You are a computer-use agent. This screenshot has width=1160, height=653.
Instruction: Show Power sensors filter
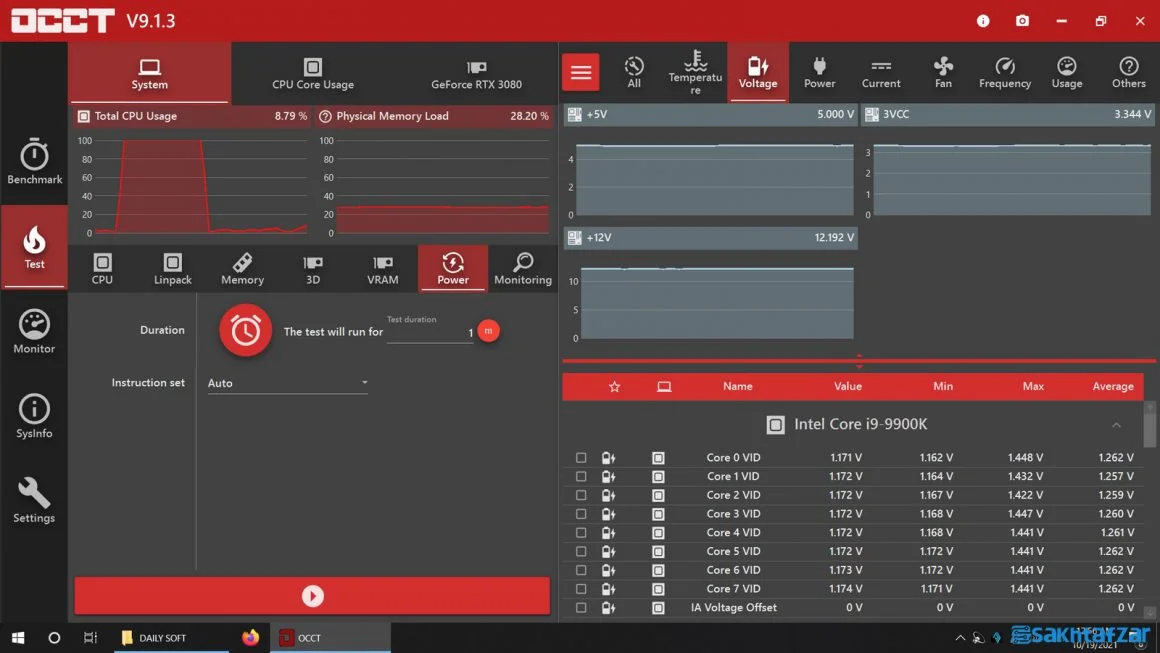820,72
